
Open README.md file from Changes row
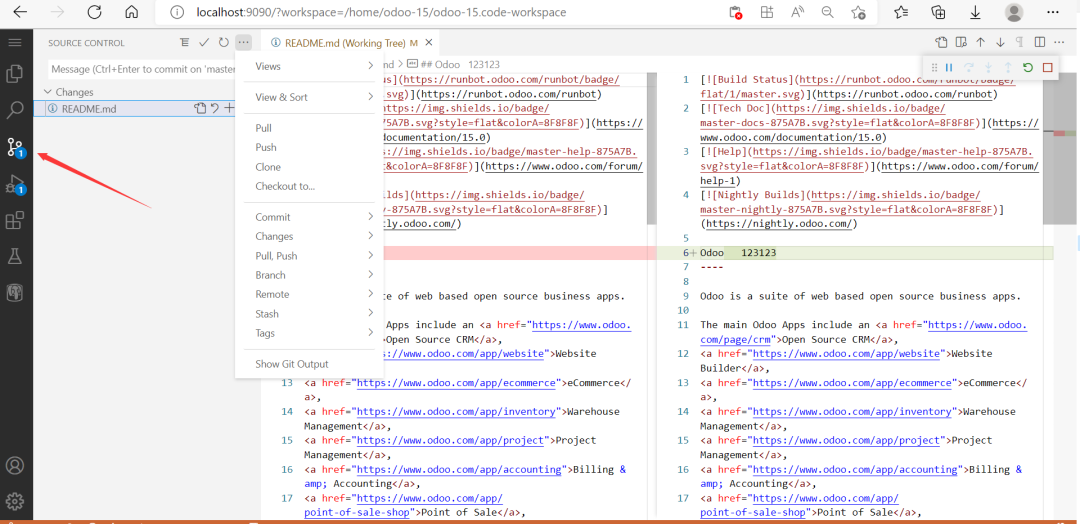[x=200, y=108]
